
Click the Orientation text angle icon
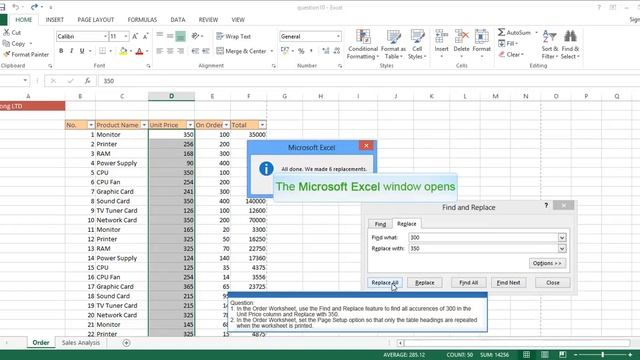coord(196,36)
